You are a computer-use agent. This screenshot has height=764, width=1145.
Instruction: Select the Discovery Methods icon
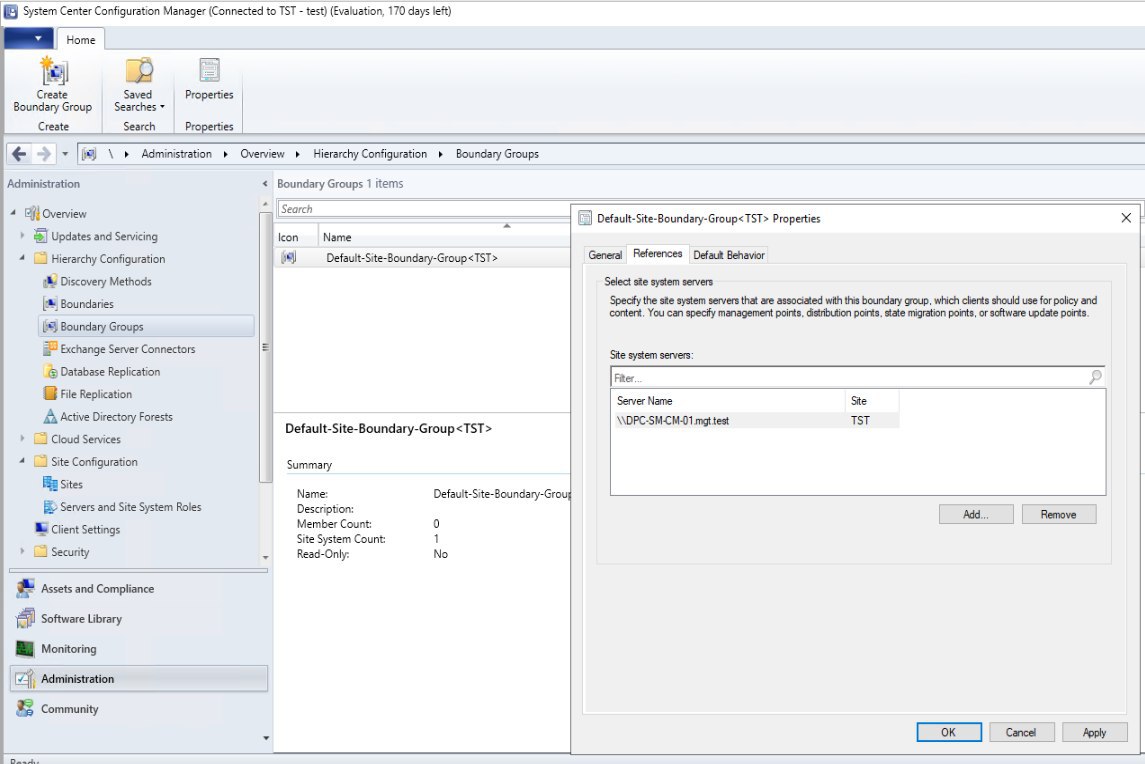pos(50,281)
